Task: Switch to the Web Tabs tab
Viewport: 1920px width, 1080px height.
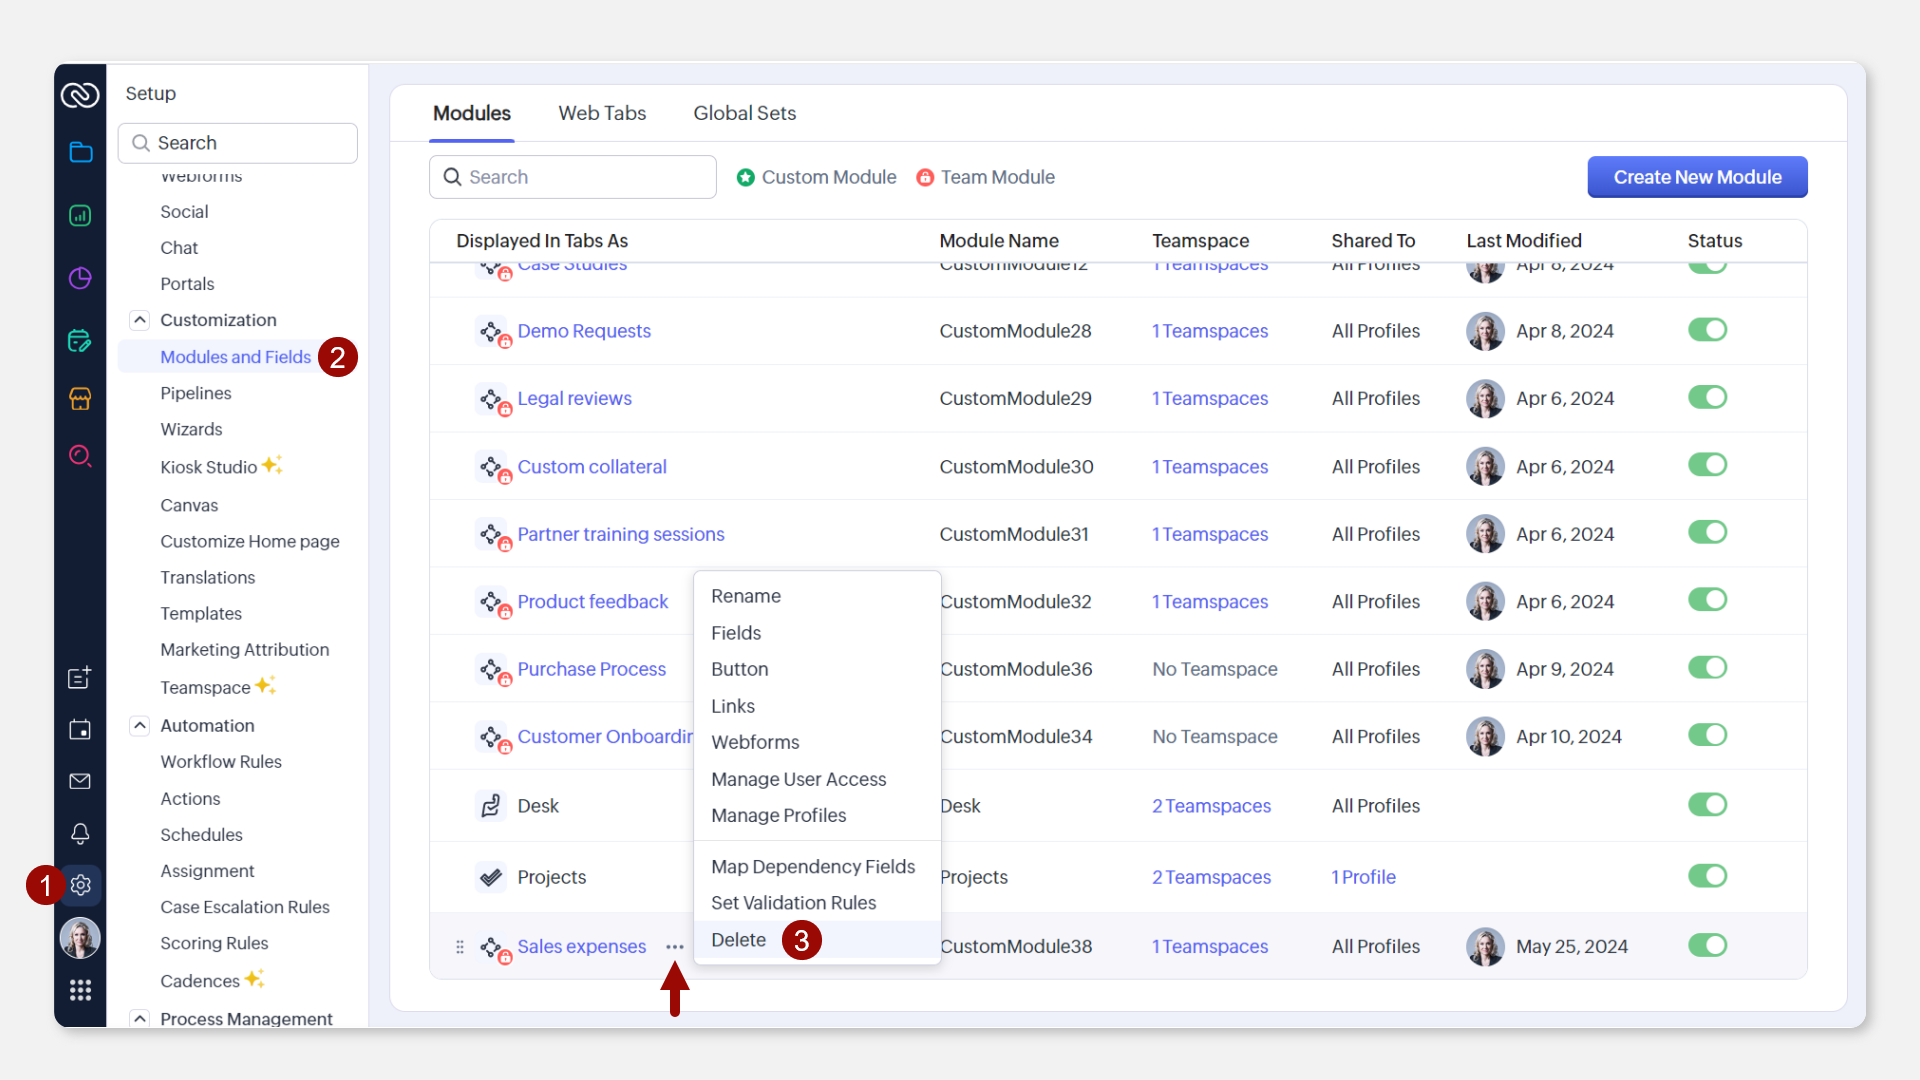Action: 602,113
